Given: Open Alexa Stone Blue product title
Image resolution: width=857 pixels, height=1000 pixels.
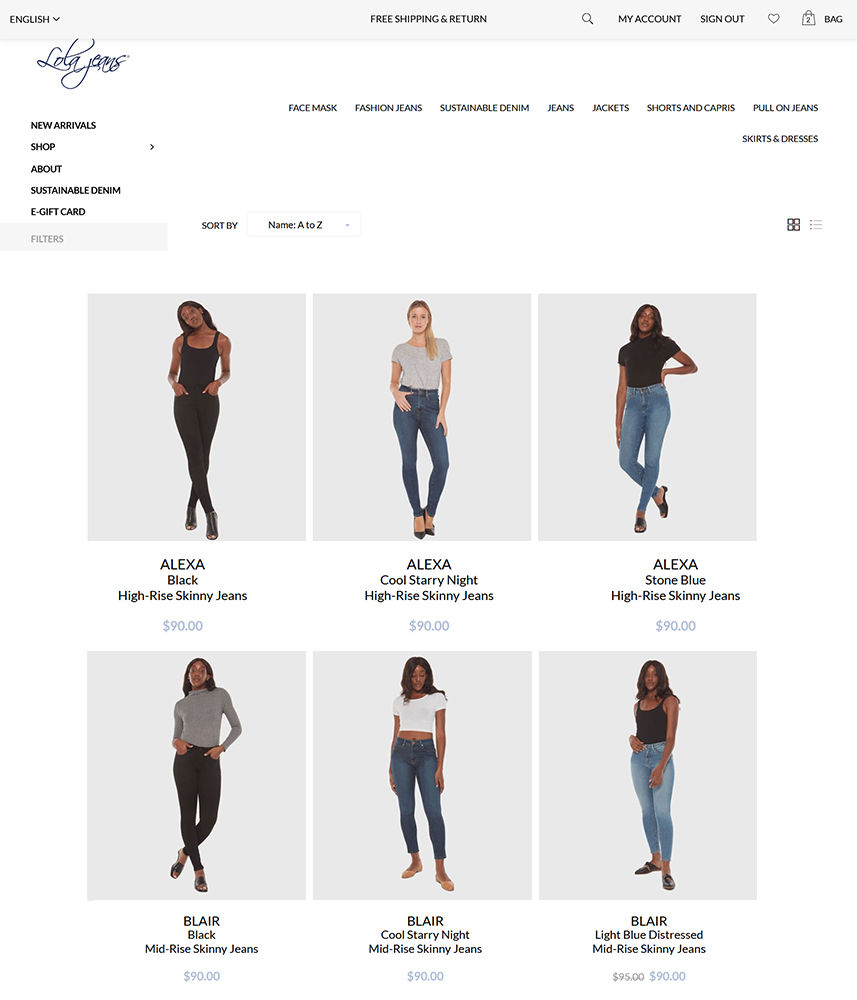Looking at the screenshot, I should [675, 580].
